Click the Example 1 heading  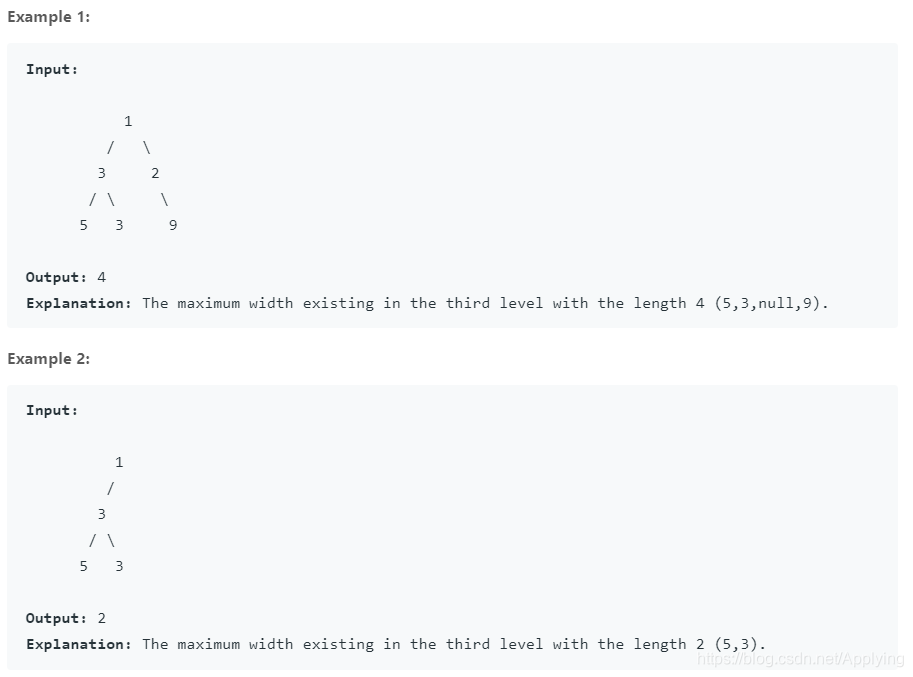49,17
